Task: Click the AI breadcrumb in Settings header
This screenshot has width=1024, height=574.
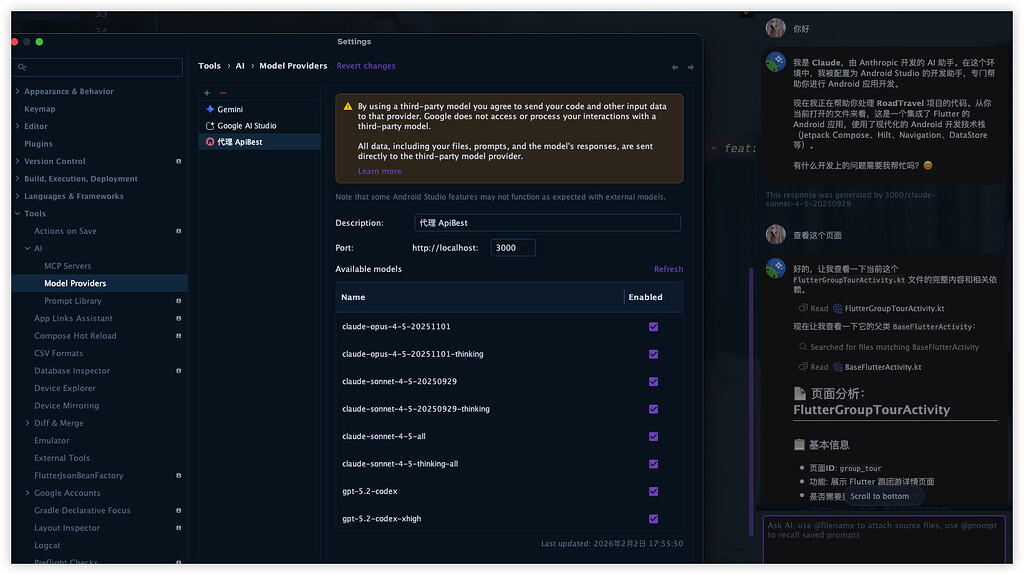Action: [240, 66]
